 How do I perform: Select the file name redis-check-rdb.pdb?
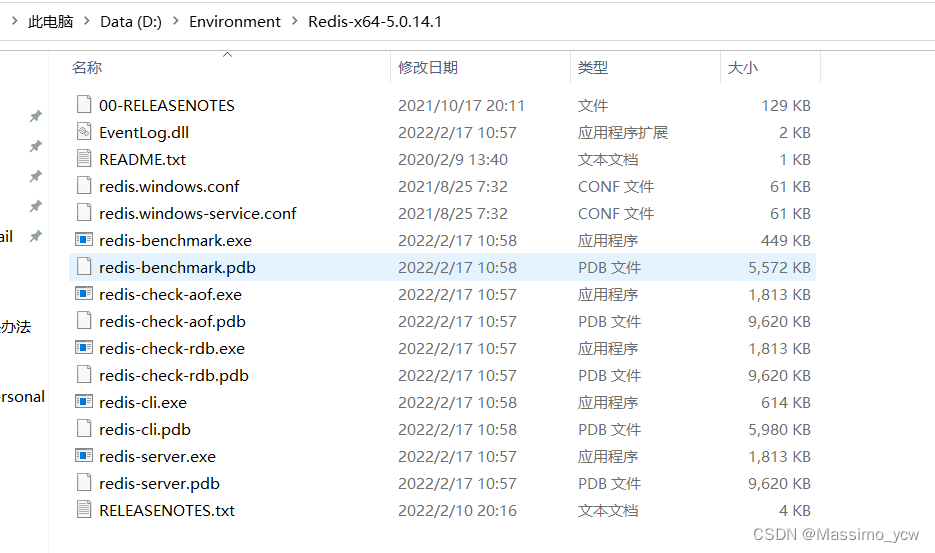[174, 375]
